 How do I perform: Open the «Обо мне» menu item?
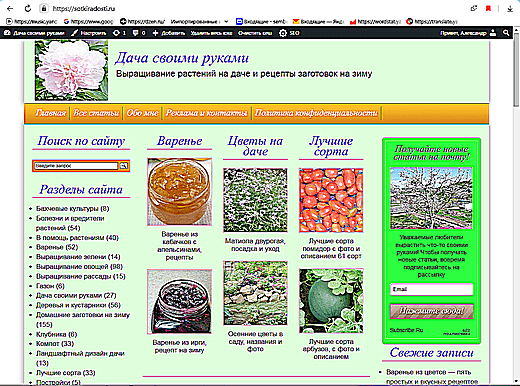point(142,113)
